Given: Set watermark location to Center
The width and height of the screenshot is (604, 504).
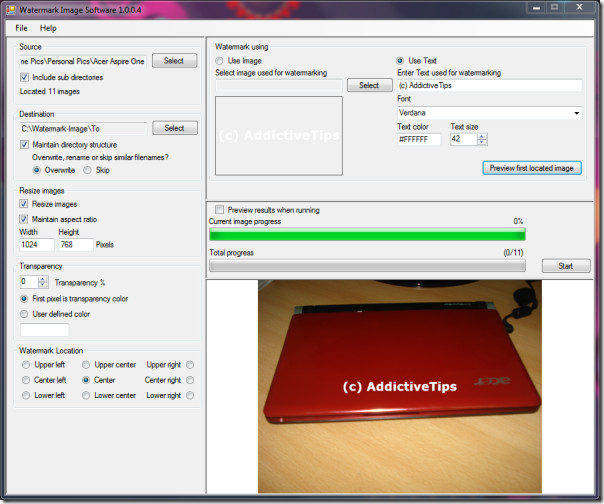Looking at the screenshot, I should coord(86,380).
